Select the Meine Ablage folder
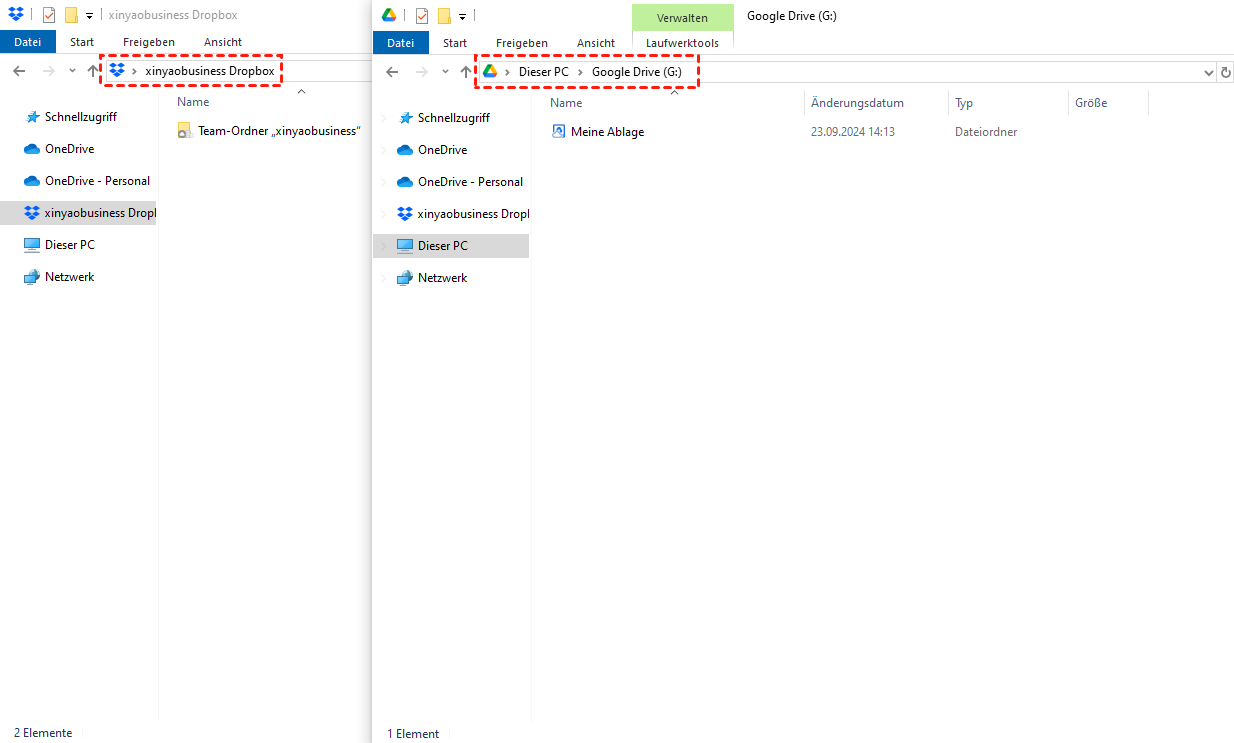1234x743 pixels. [598, 132]
